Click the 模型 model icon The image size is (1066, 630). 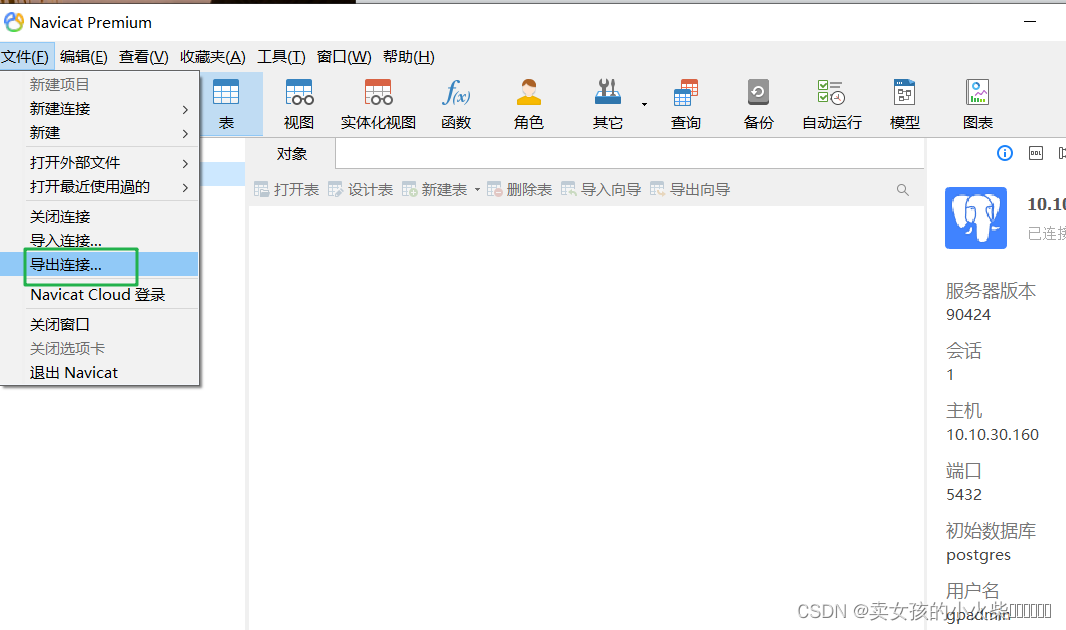[904, 103]
